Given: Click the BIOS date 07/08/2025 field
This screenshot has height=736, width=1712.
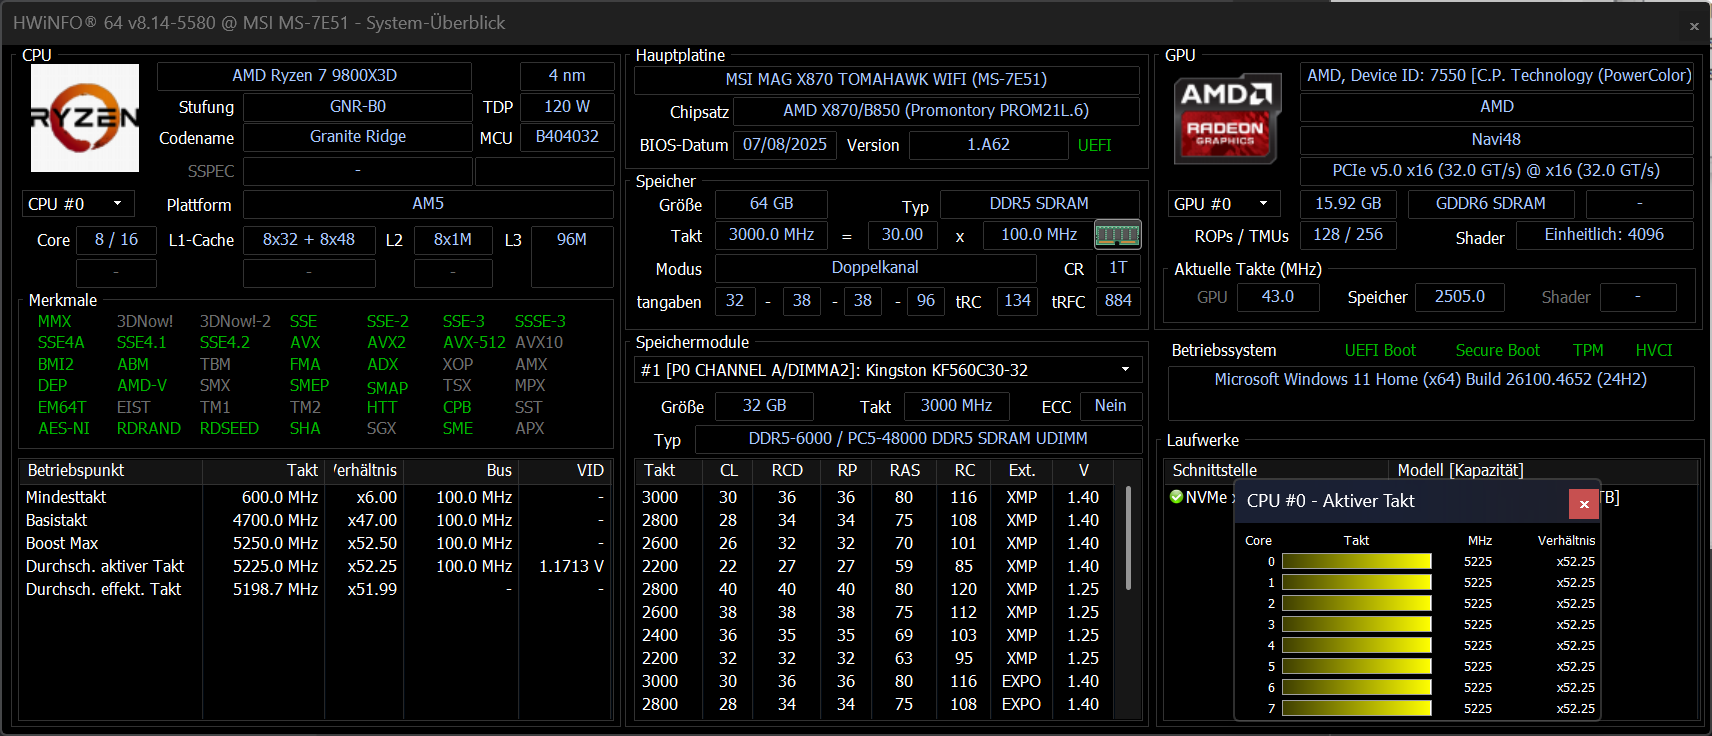Looking at the screenshot, I should pyautogui.click(x=785, y=145).
